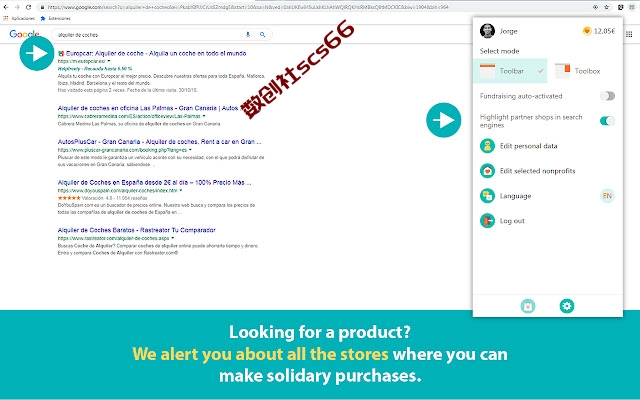Click the round extension icon at far right of toolbar

coord(632,7)
